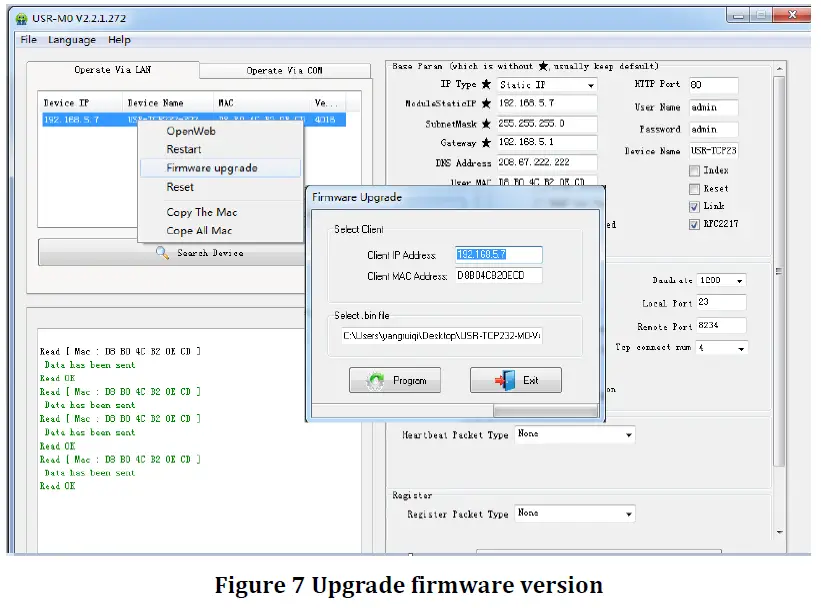Click the magnifier icon beside Search Device
The image size is (821, 608).
[162, 253]
